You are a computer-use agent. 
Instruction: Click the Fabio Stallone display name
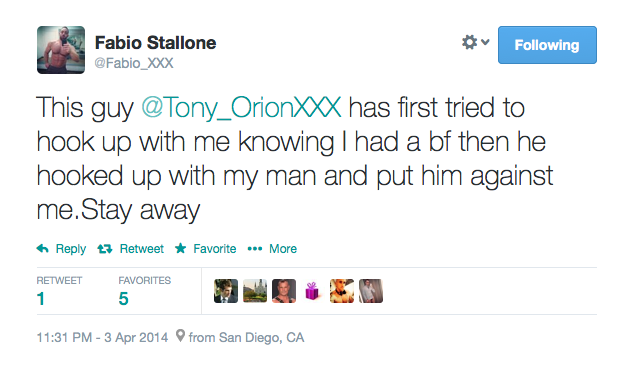[x=155, y=43]
